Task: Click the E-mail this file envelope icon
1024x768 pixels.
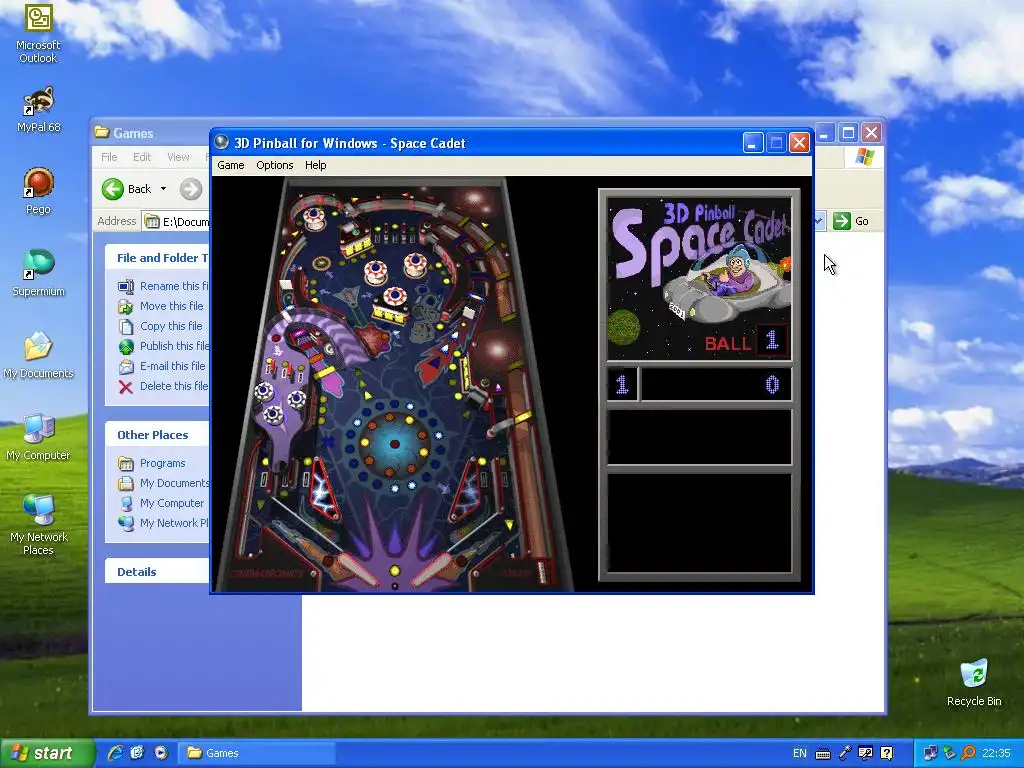Action: pos(126,366)
